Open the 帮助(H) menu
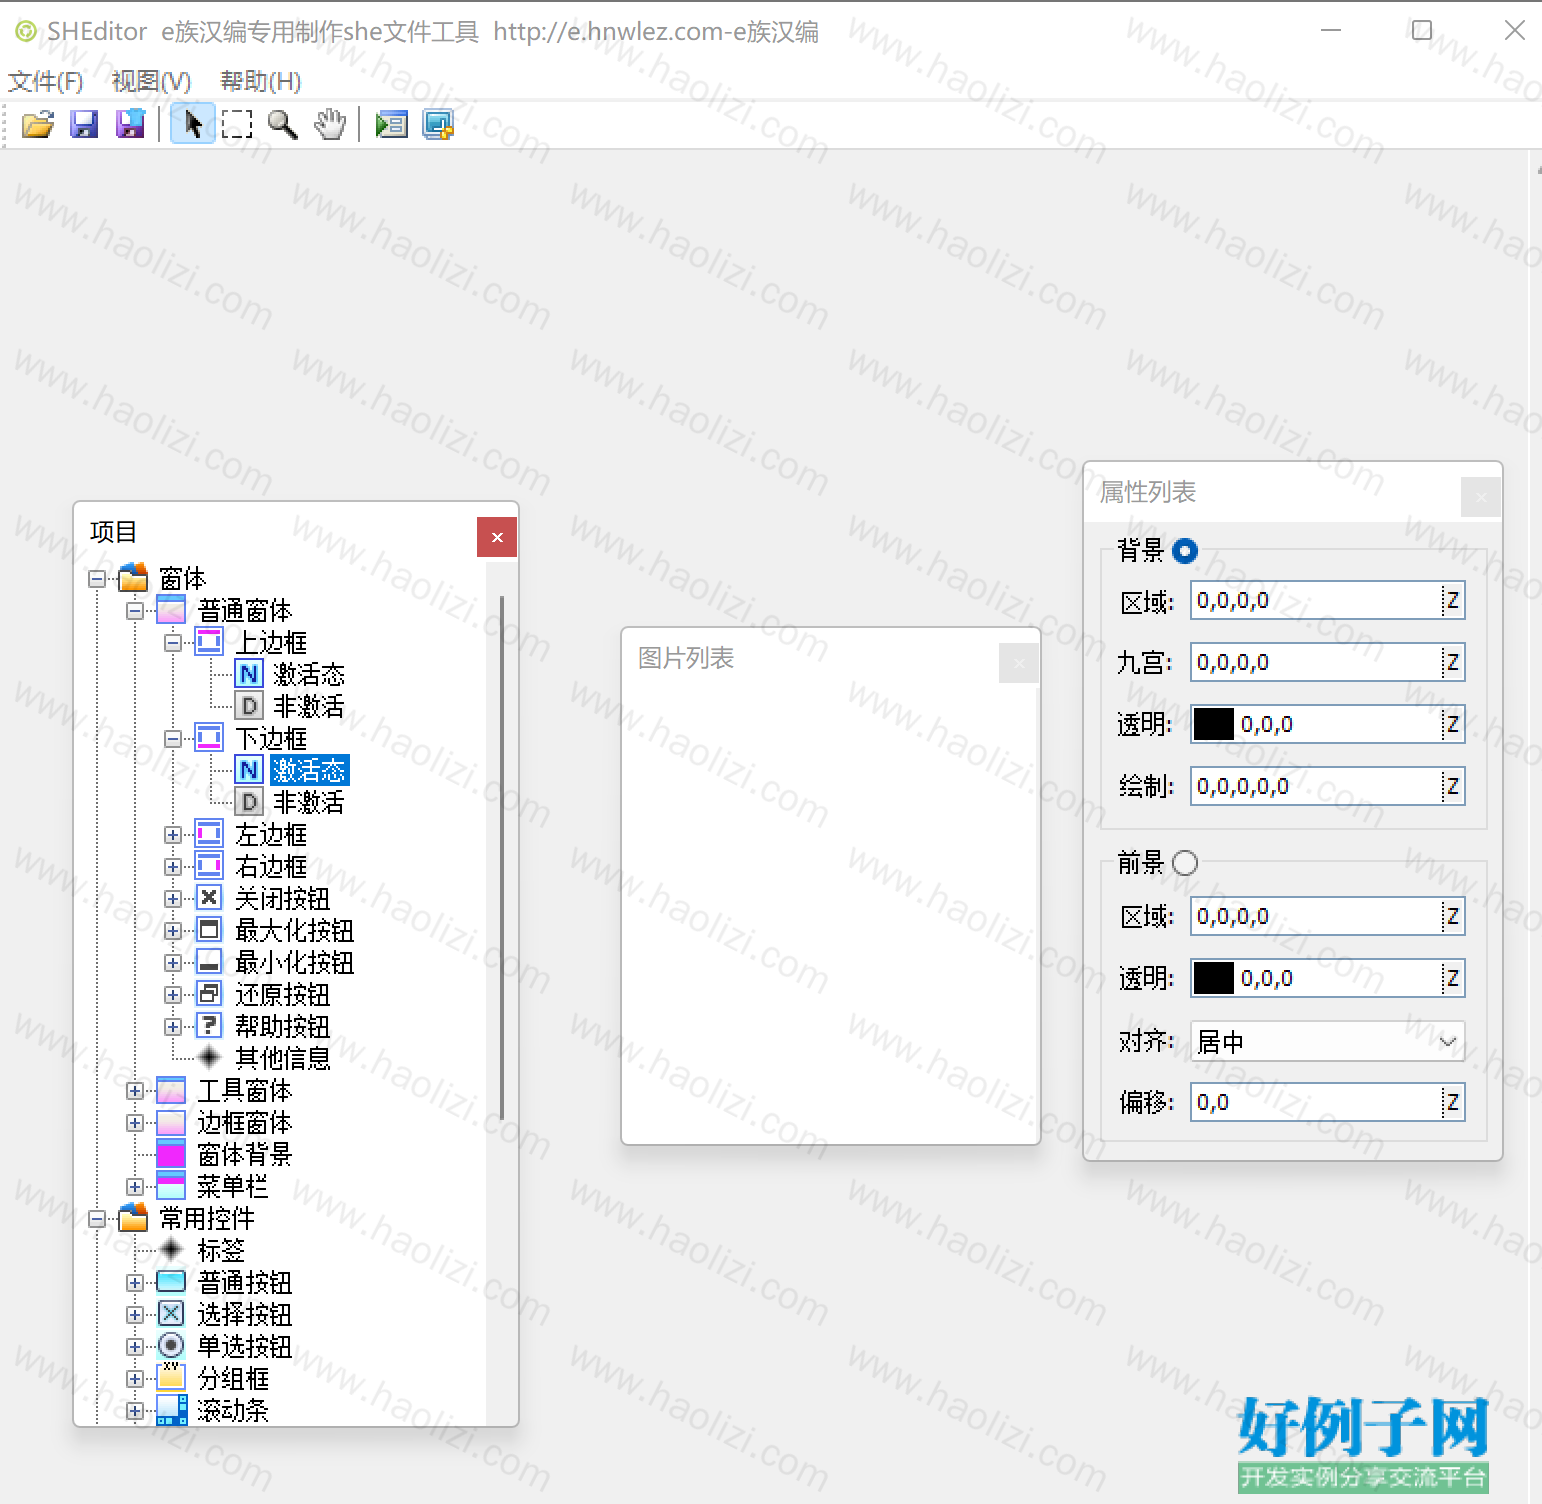Screen dimensions: 1542x1504 [260, 81]
